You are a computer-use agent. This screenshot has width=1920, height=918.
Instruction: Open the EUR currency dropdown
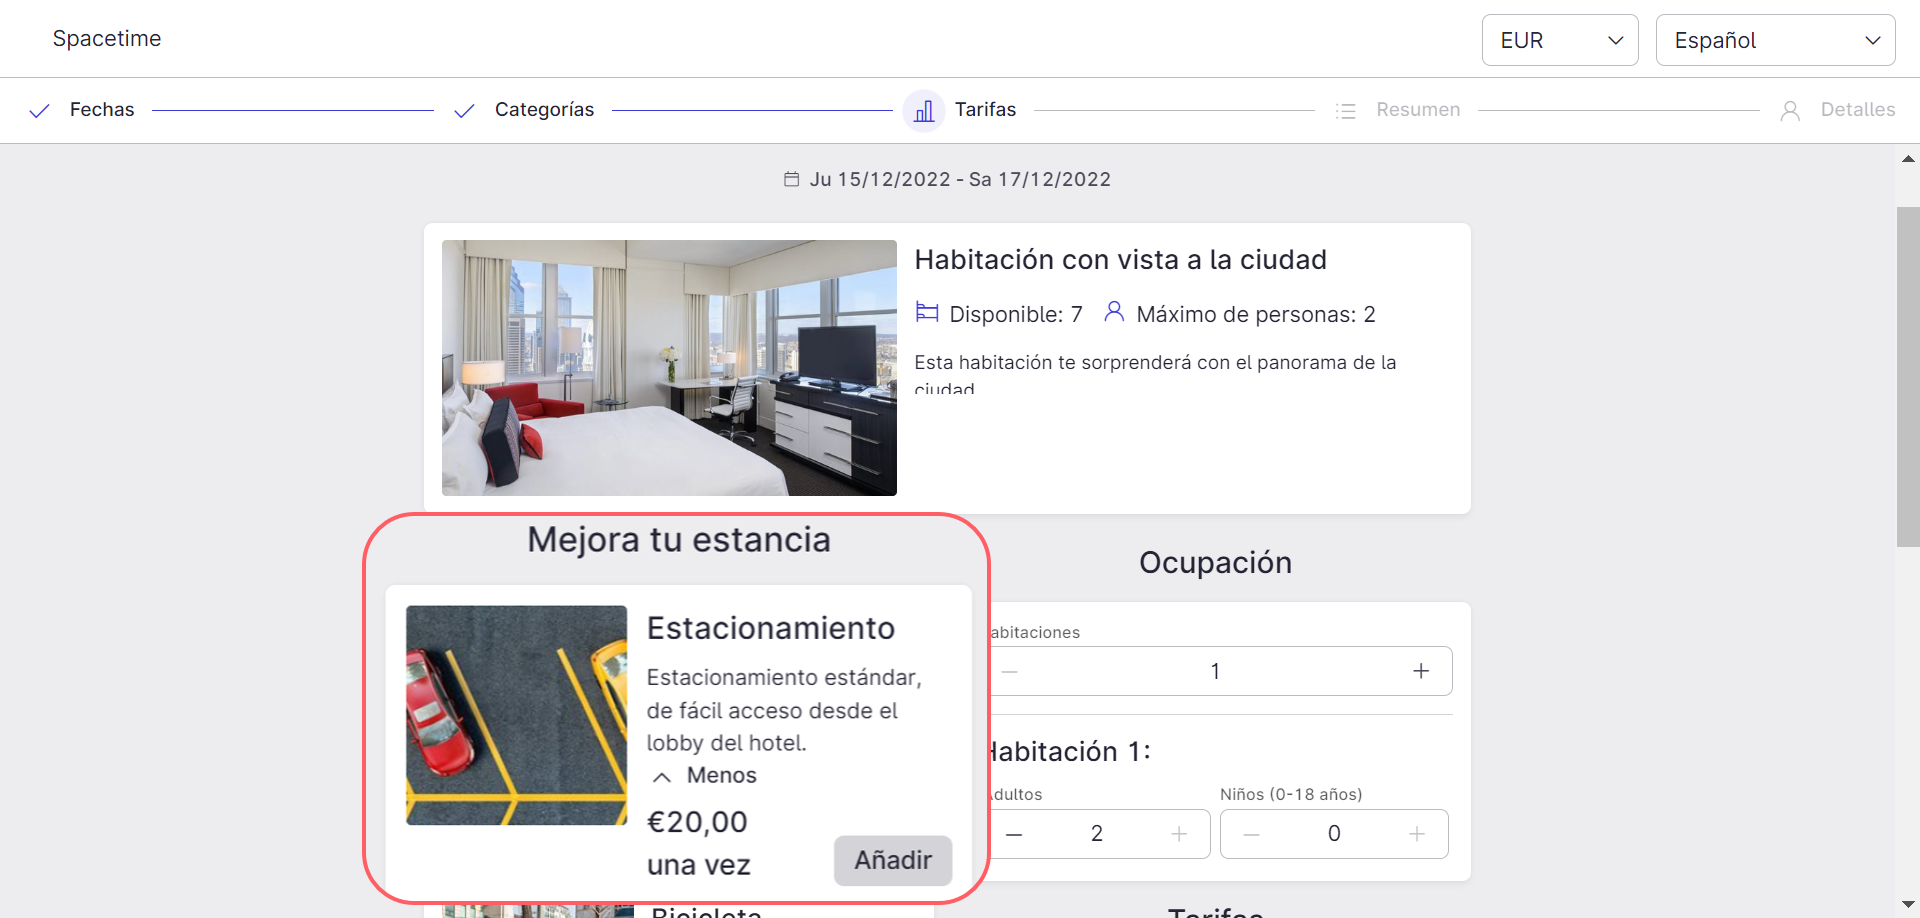(x=1559, y=40)
